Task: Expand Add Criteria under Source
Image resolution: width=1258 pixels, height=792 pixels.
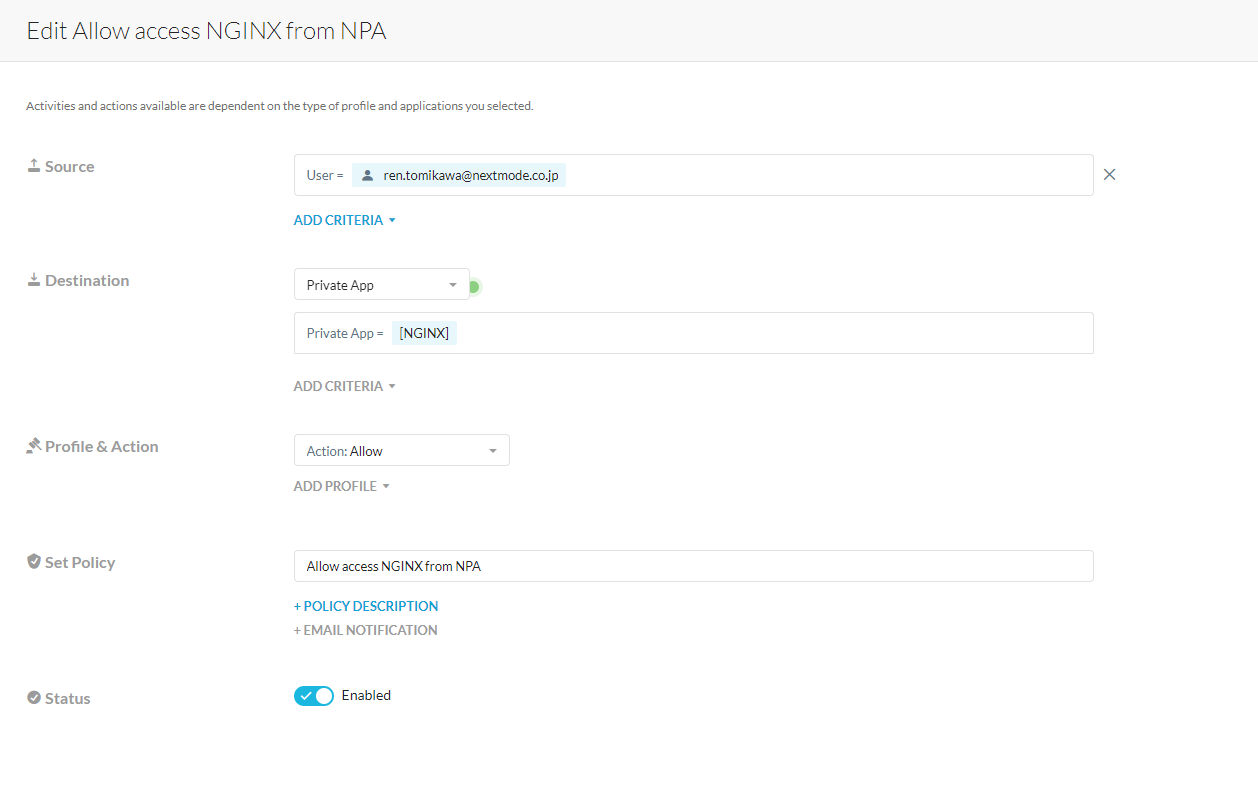Action: click(x=344, y=220)
